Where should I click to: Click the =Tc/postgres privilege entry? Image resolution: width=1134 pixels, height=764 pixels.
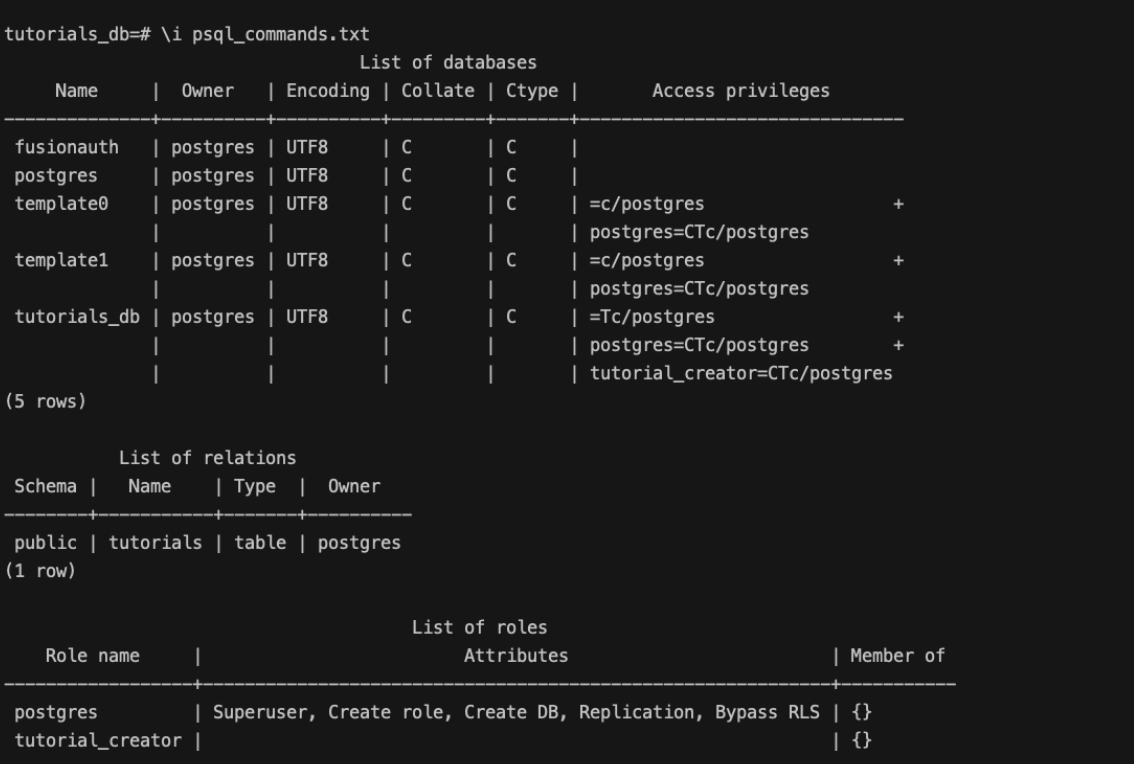(x=652, y=317)
